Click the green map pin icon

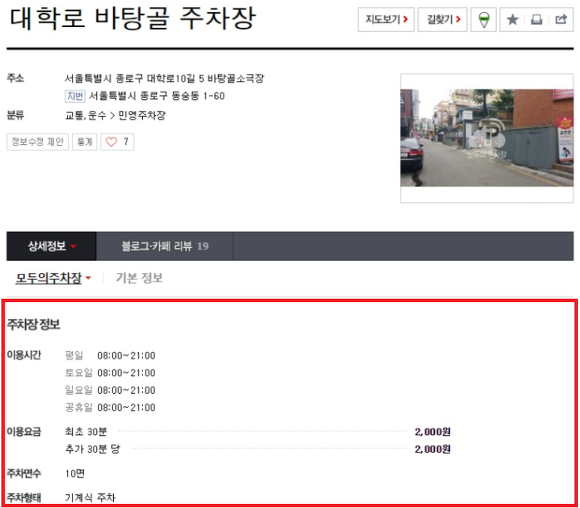[x=483, y=19]
